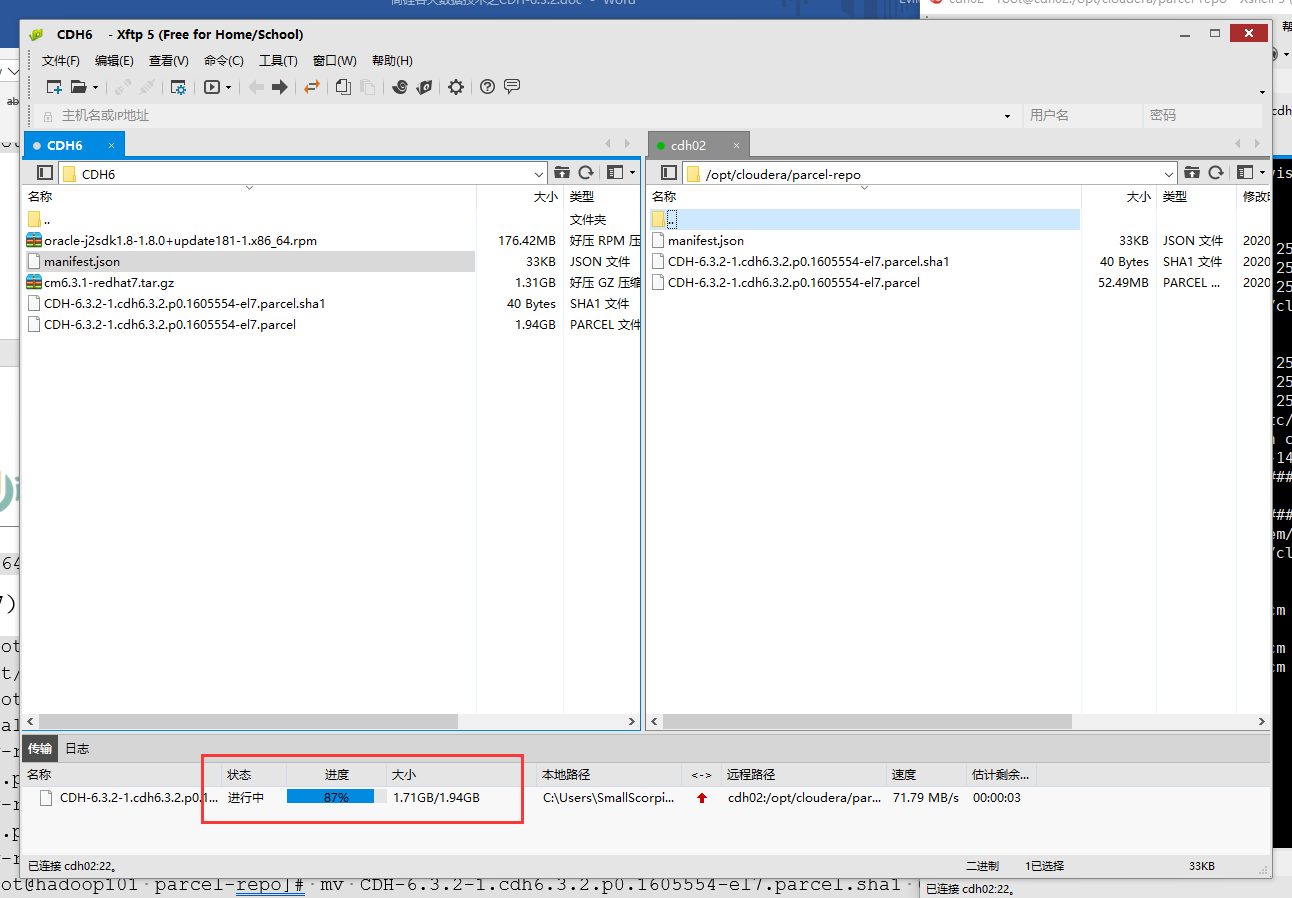Switch to the 日志 log tab
1292x898 pixels.
click(77, 748)
